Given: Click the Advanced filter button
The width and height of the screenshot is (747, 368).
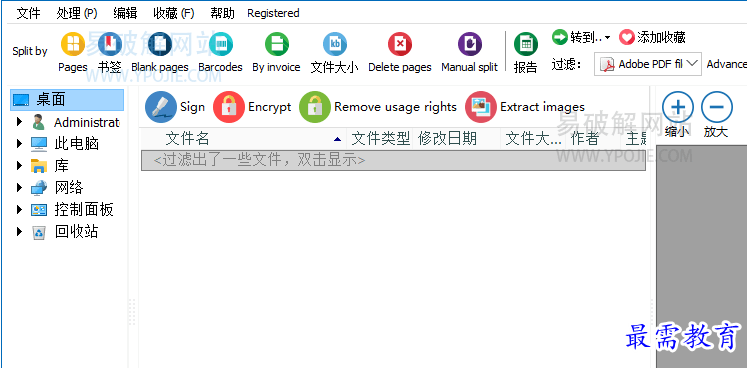Looking at the screenshot, I should point(727,64).
